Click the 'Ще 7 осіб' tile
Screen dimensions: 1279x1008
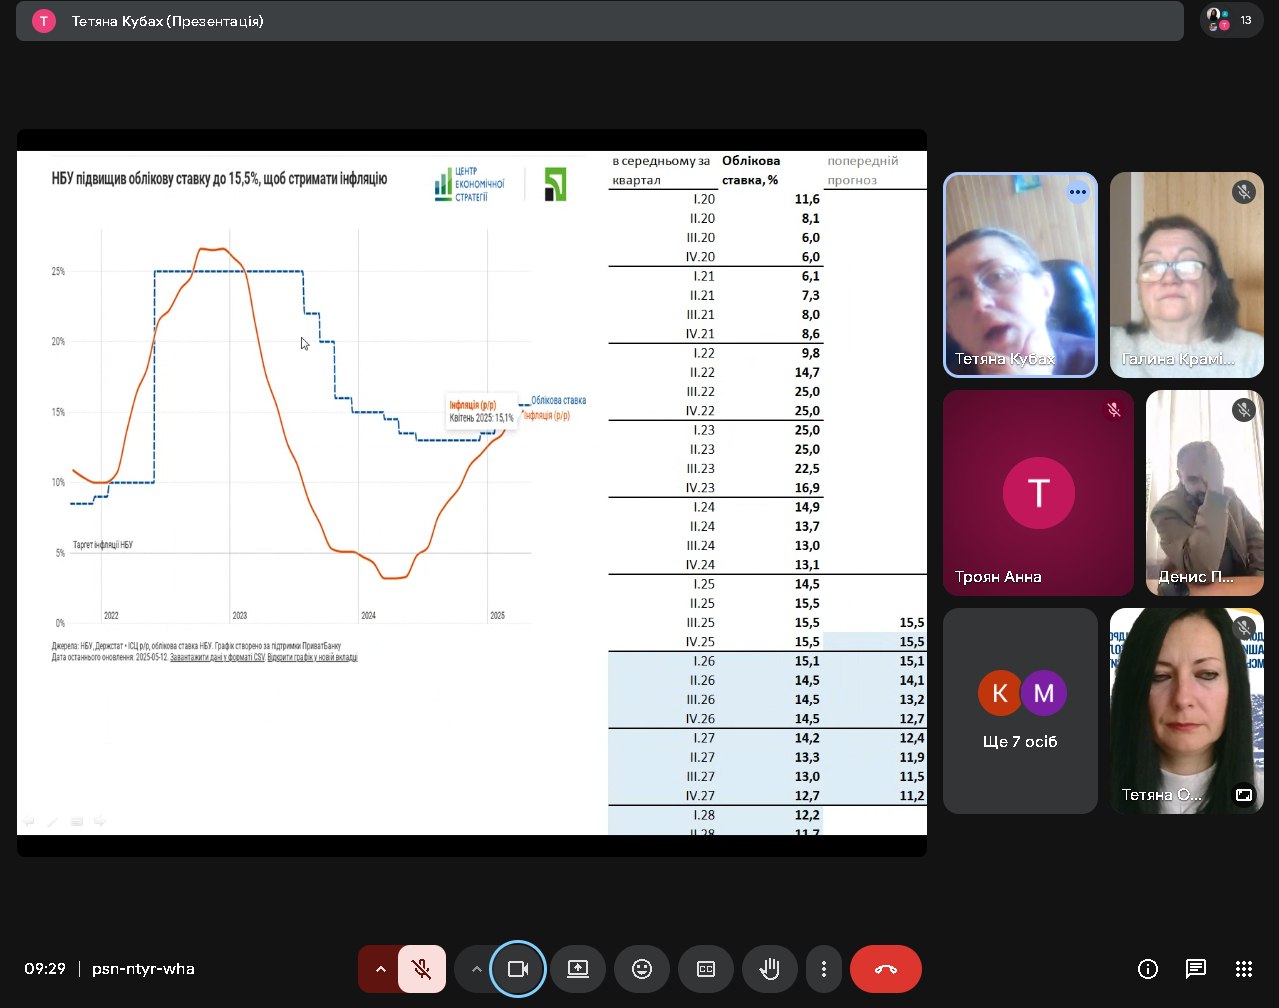[x=1020, y=711]
